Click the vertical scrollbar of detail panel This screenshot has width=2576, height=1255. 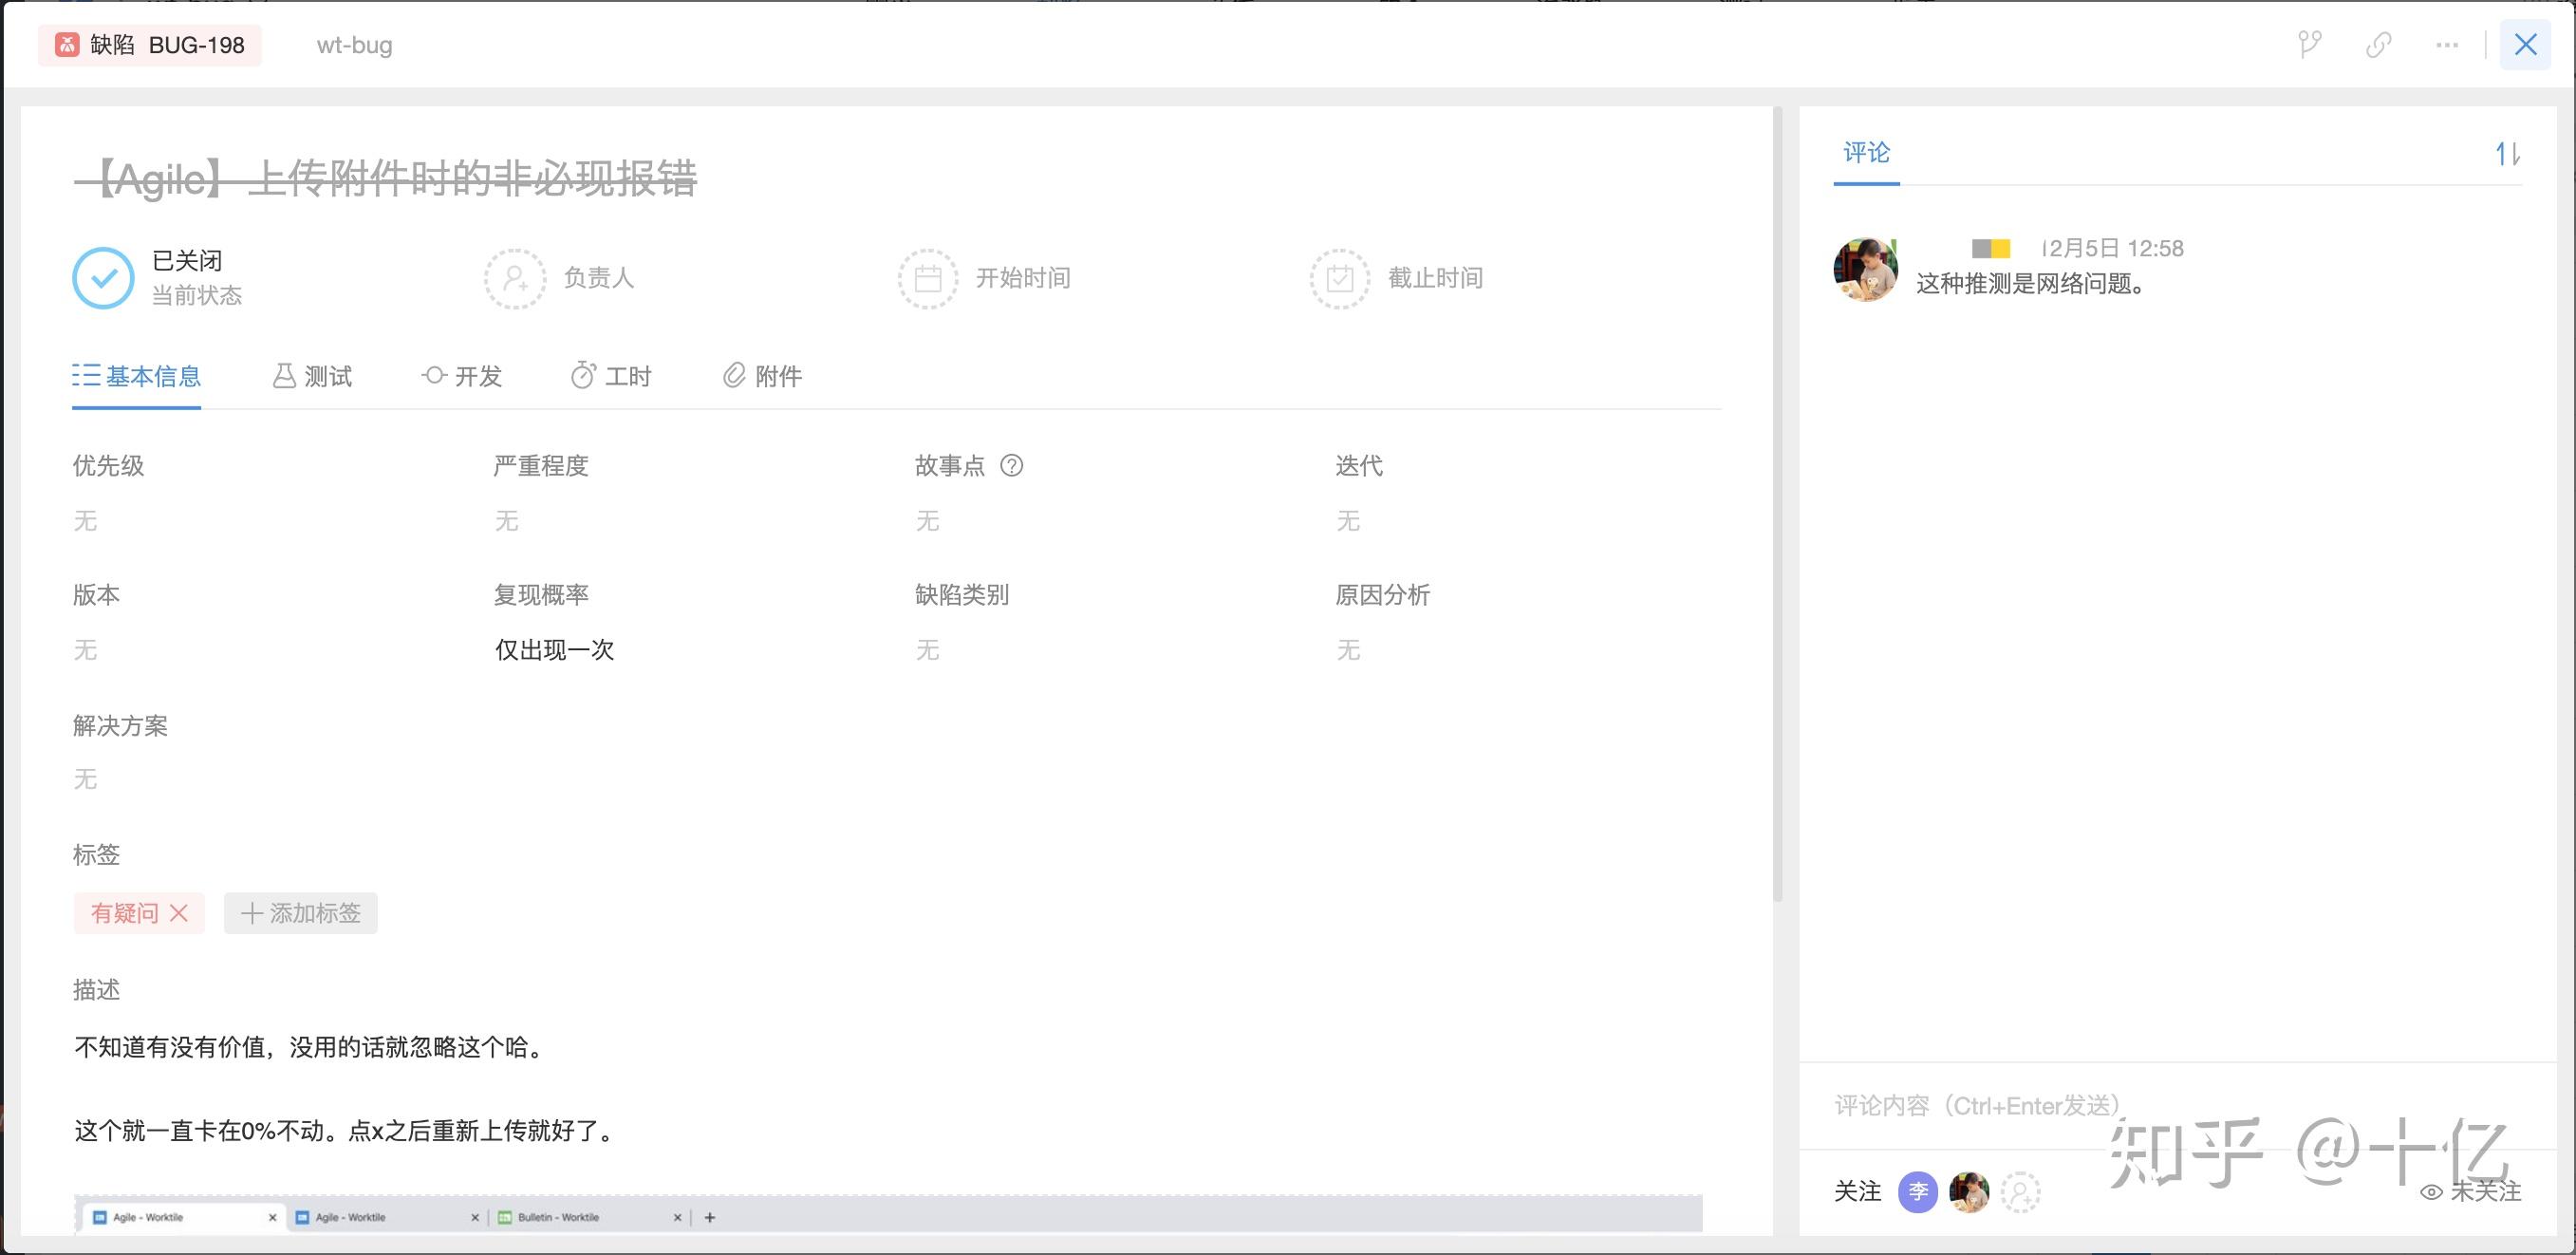point(1777,500)
